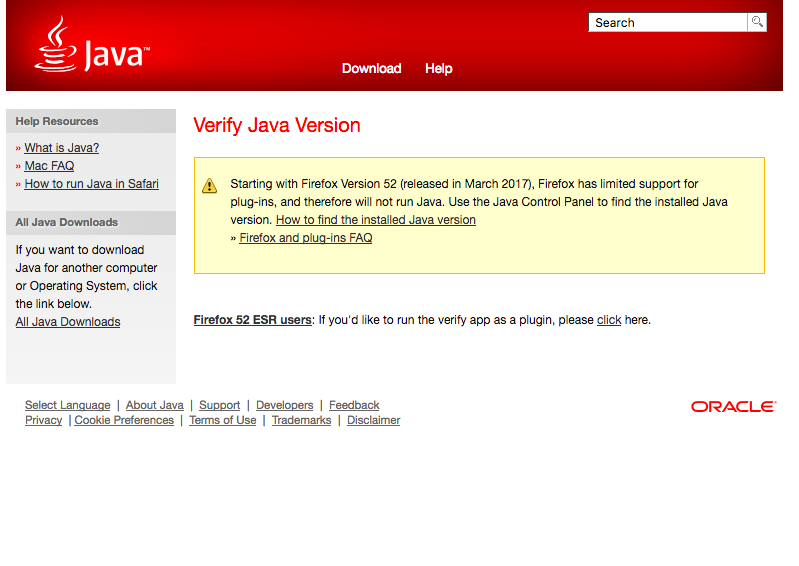This screenshot has width=799, height=566.
Task: Click the Java logo in header
Action: [91, 46]
